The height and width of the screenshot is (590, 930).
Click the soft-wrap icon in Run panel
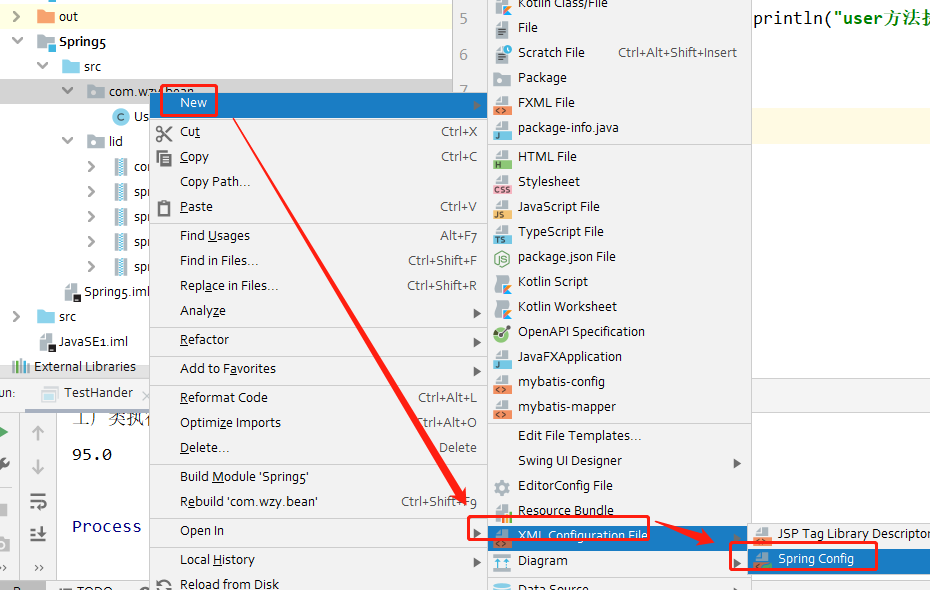click(38, 502)
